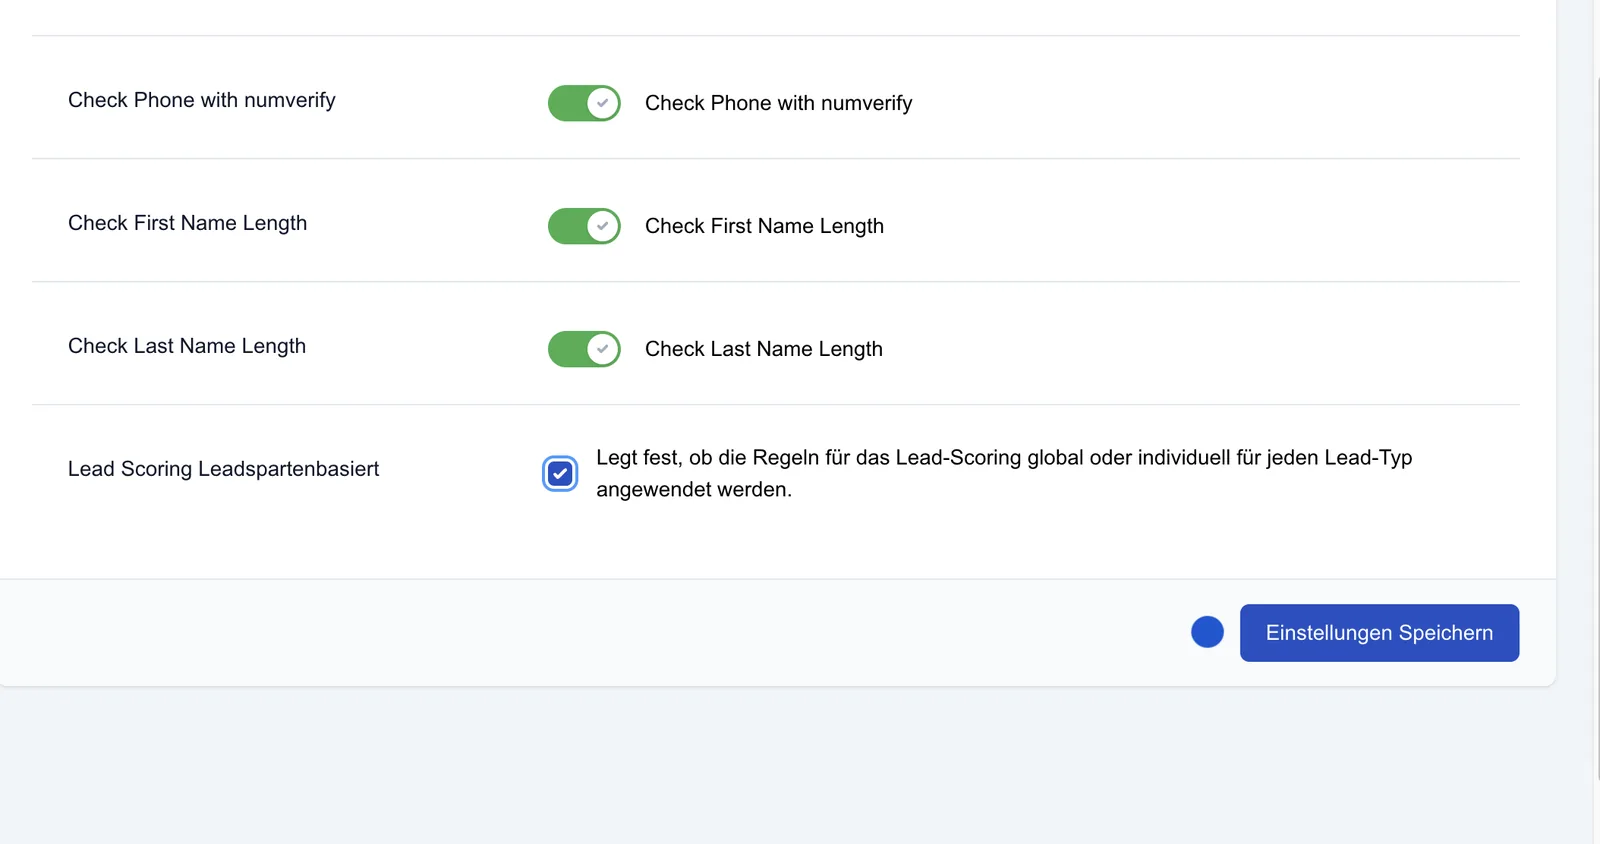Click the 'Check First Name Length' row title on the left
This screenshot has height=844, width=1600.
pos(188,223)
